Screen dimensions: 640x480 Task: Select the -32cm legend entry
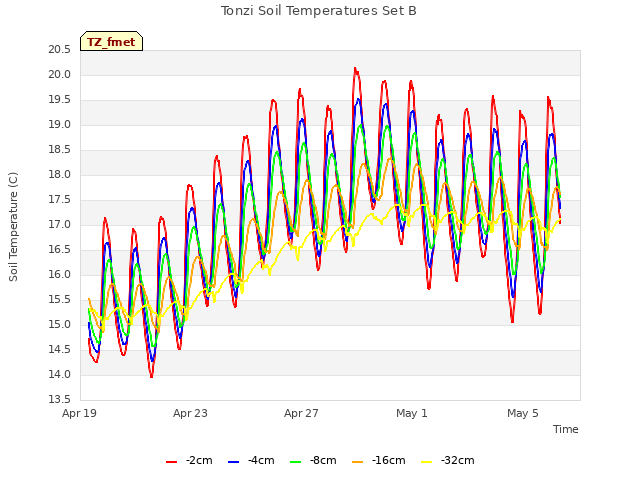[x=448, y=460]
